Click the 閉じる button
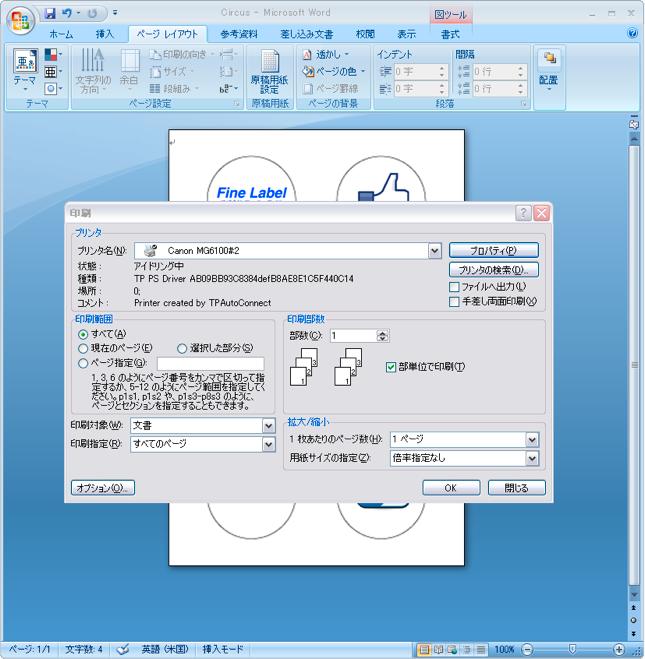This screenshot has height=659, width=645. point(516,488)
